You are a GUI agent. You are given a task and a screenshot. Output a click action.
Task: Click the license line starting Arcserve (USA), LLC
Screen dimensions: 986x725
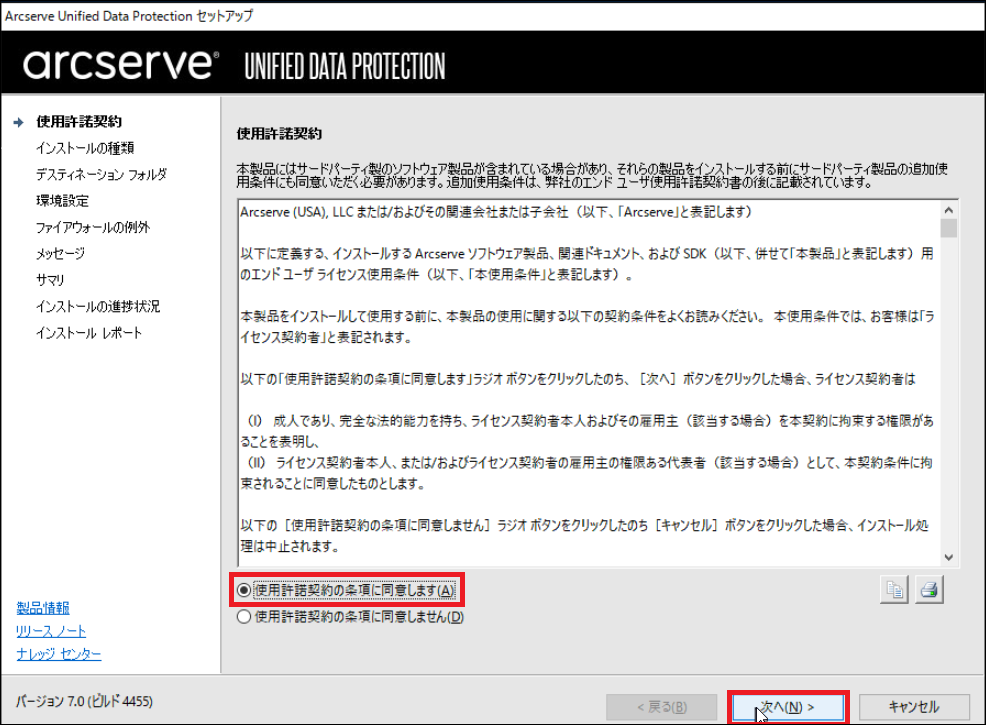[496, 213]
